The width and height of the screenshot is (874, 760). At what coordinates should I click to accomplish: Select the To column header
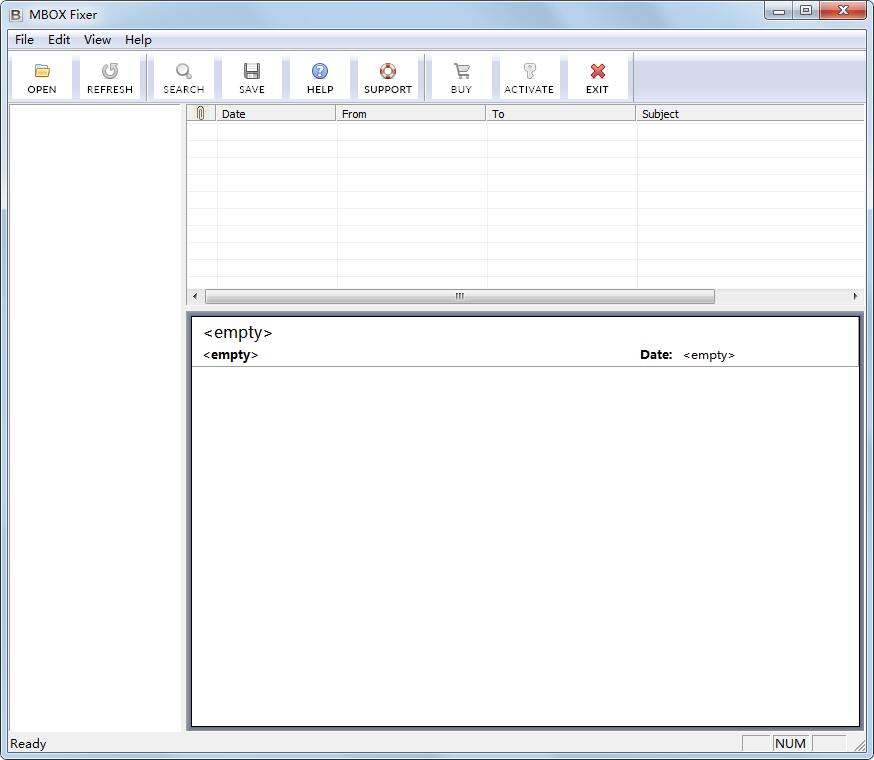pyautogui.click(x=550, y=113)
